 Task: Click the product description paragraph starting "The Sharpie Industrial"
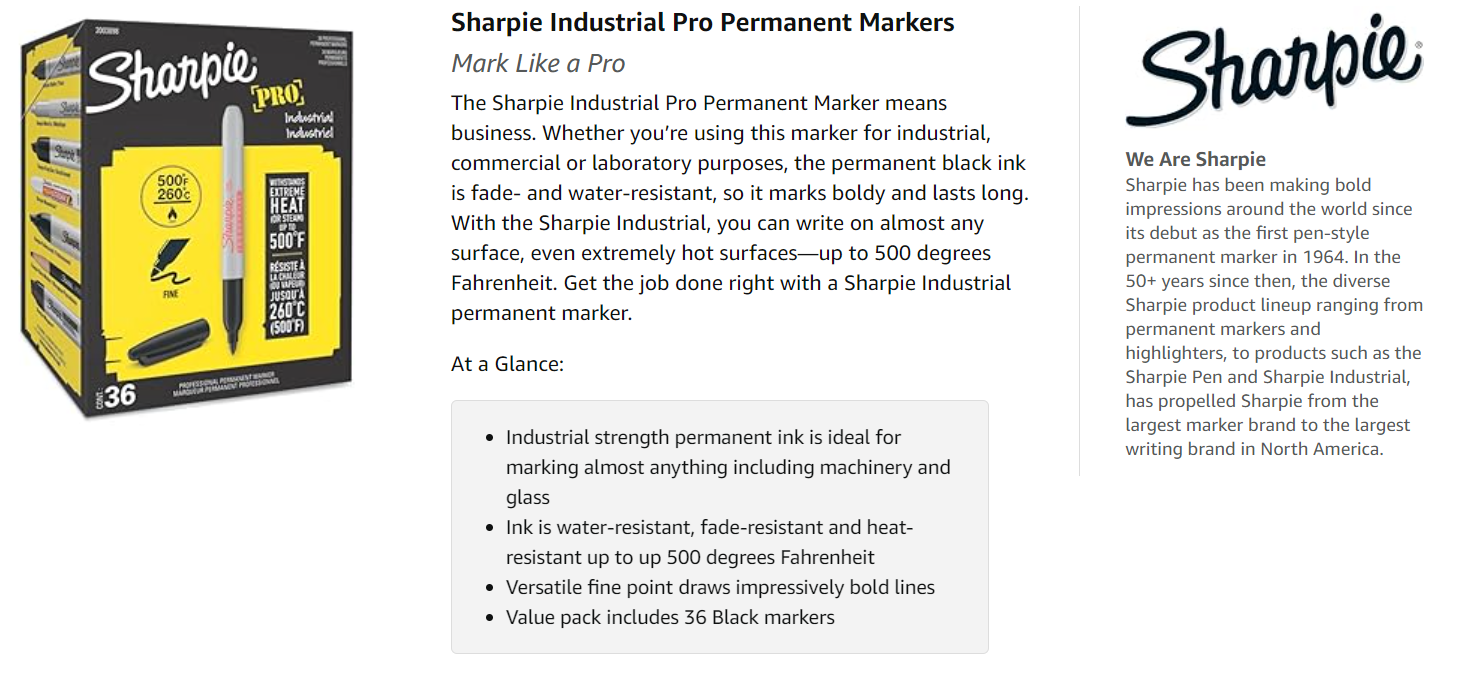740,208
